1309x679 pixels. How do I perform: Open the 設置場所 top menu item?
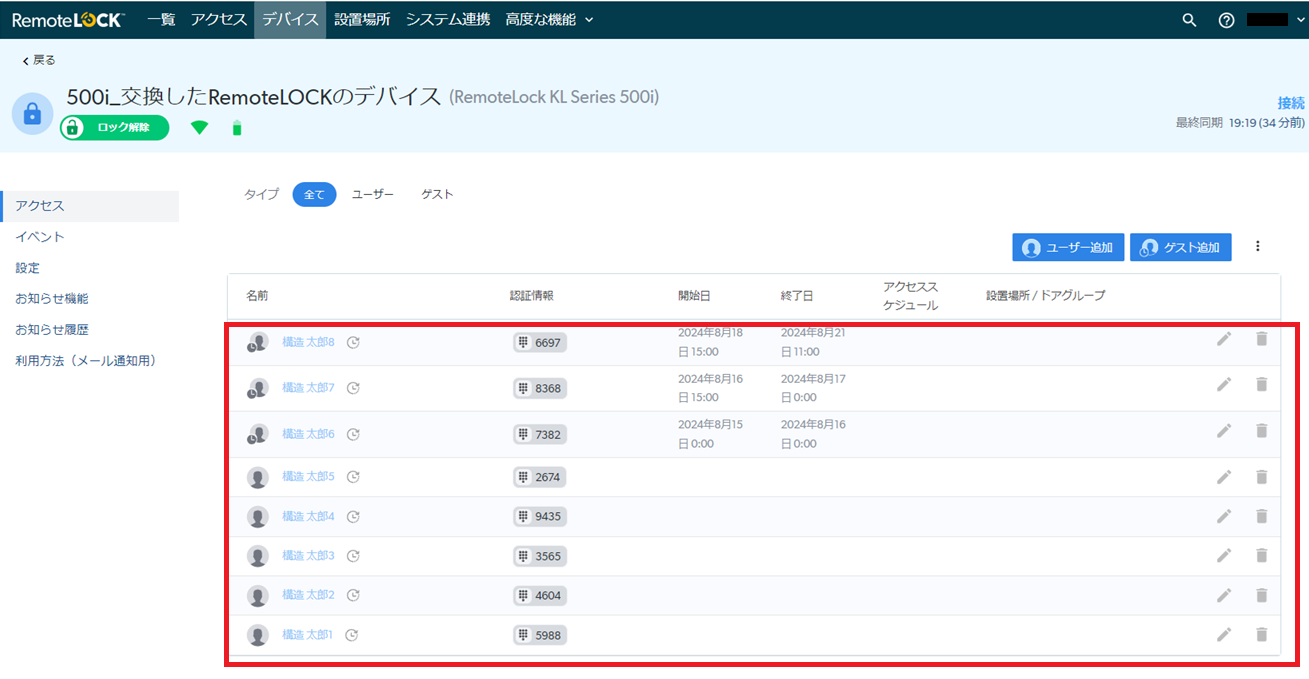362,20
